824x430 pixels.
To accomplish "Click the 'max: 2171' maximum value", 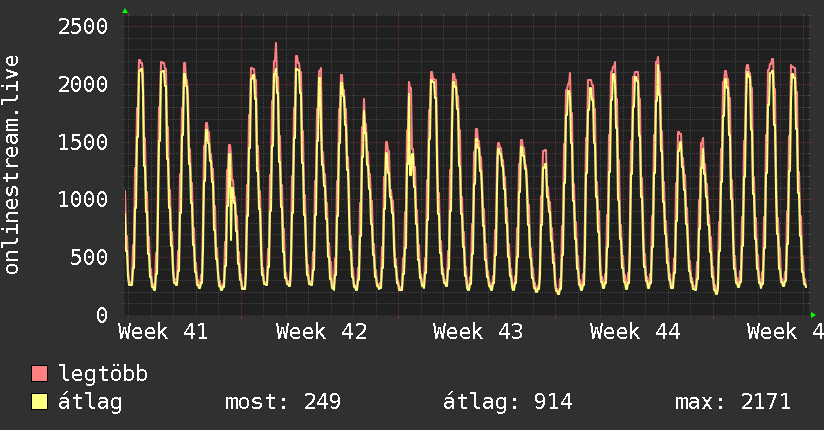I will [x=733, y=402].
